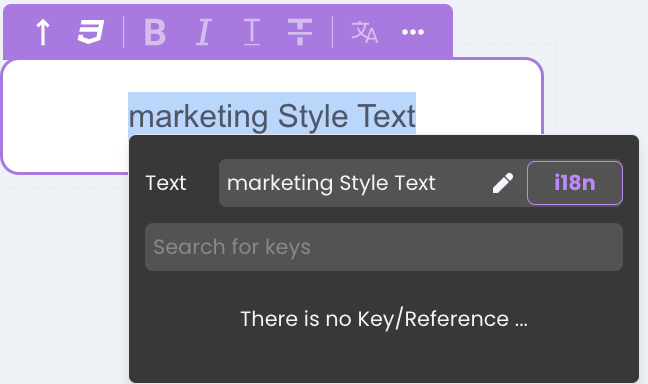Click empty dark area of i18n popup
This screenshot has width=648, height=384.
pos(384,360)
